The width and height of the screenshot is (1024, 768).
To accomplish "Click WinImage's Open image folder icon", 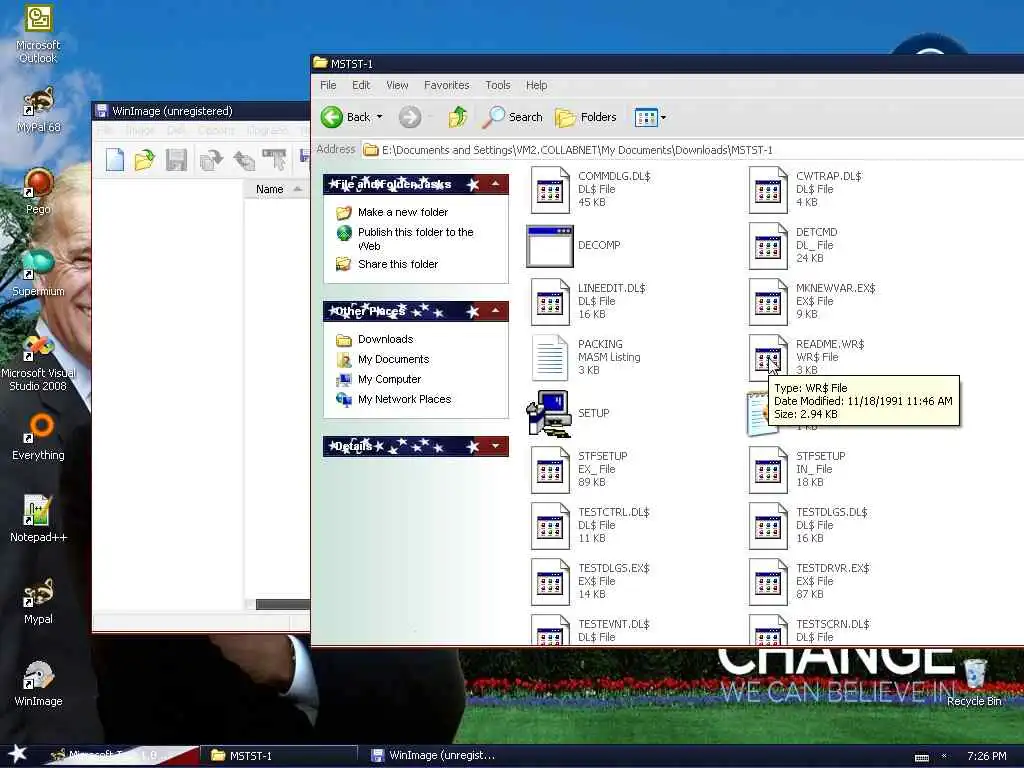I will pos(144,159).
